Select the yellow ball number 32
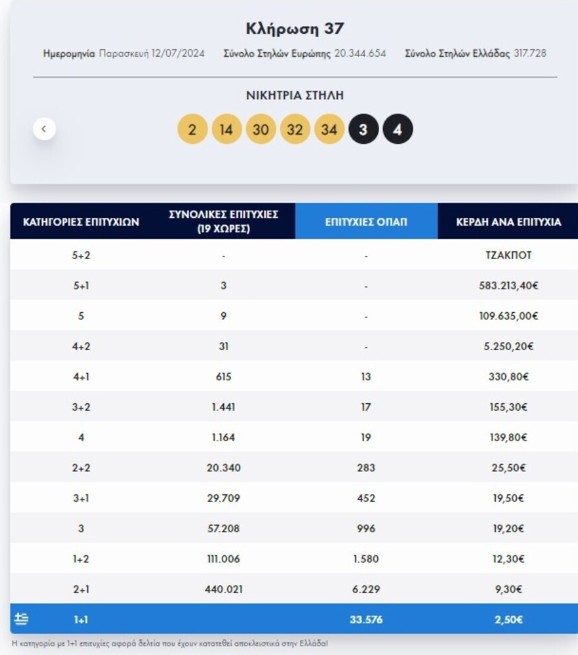578x655 pixels. 295,129
